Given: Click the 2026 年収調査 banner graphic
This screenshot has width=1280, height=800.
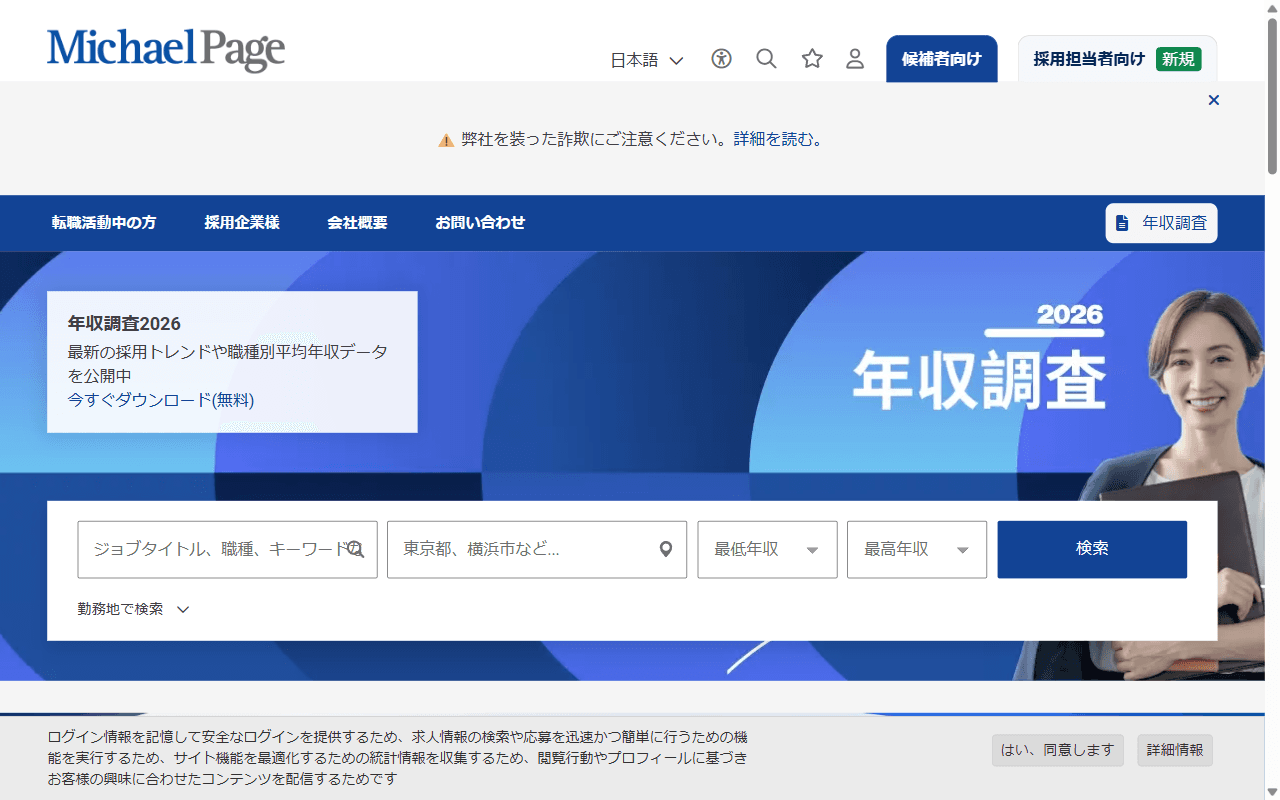Looking at the screenshot, I should coord(979,358).
